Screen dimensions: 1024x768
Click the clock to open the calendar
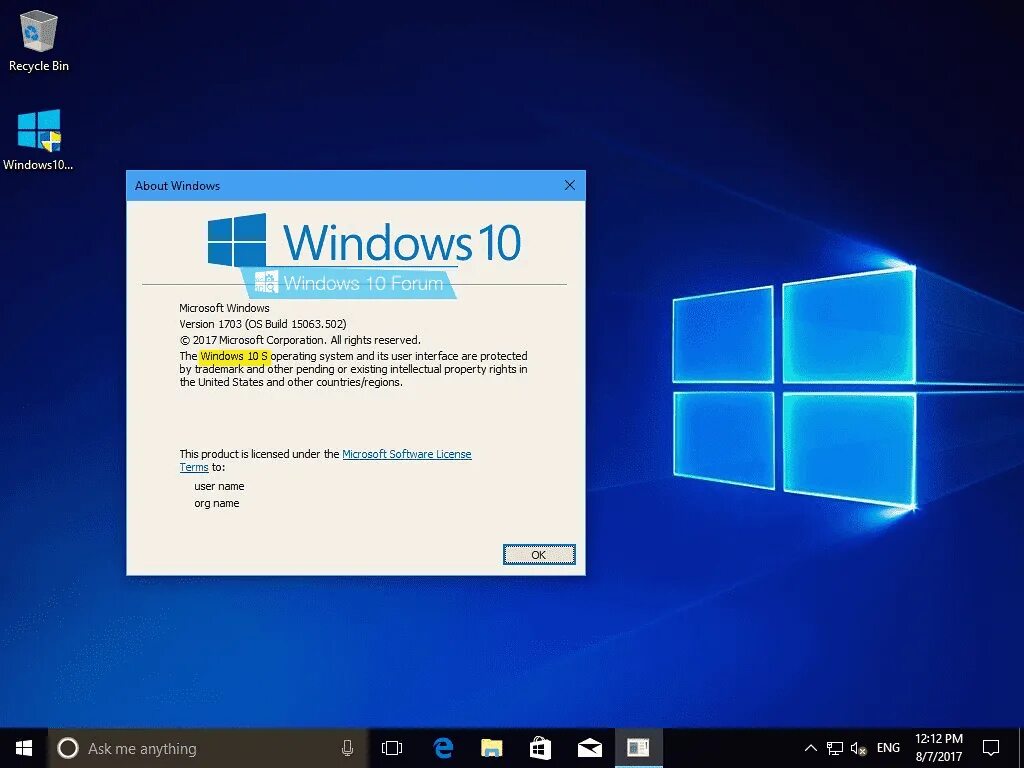[938, 747]
